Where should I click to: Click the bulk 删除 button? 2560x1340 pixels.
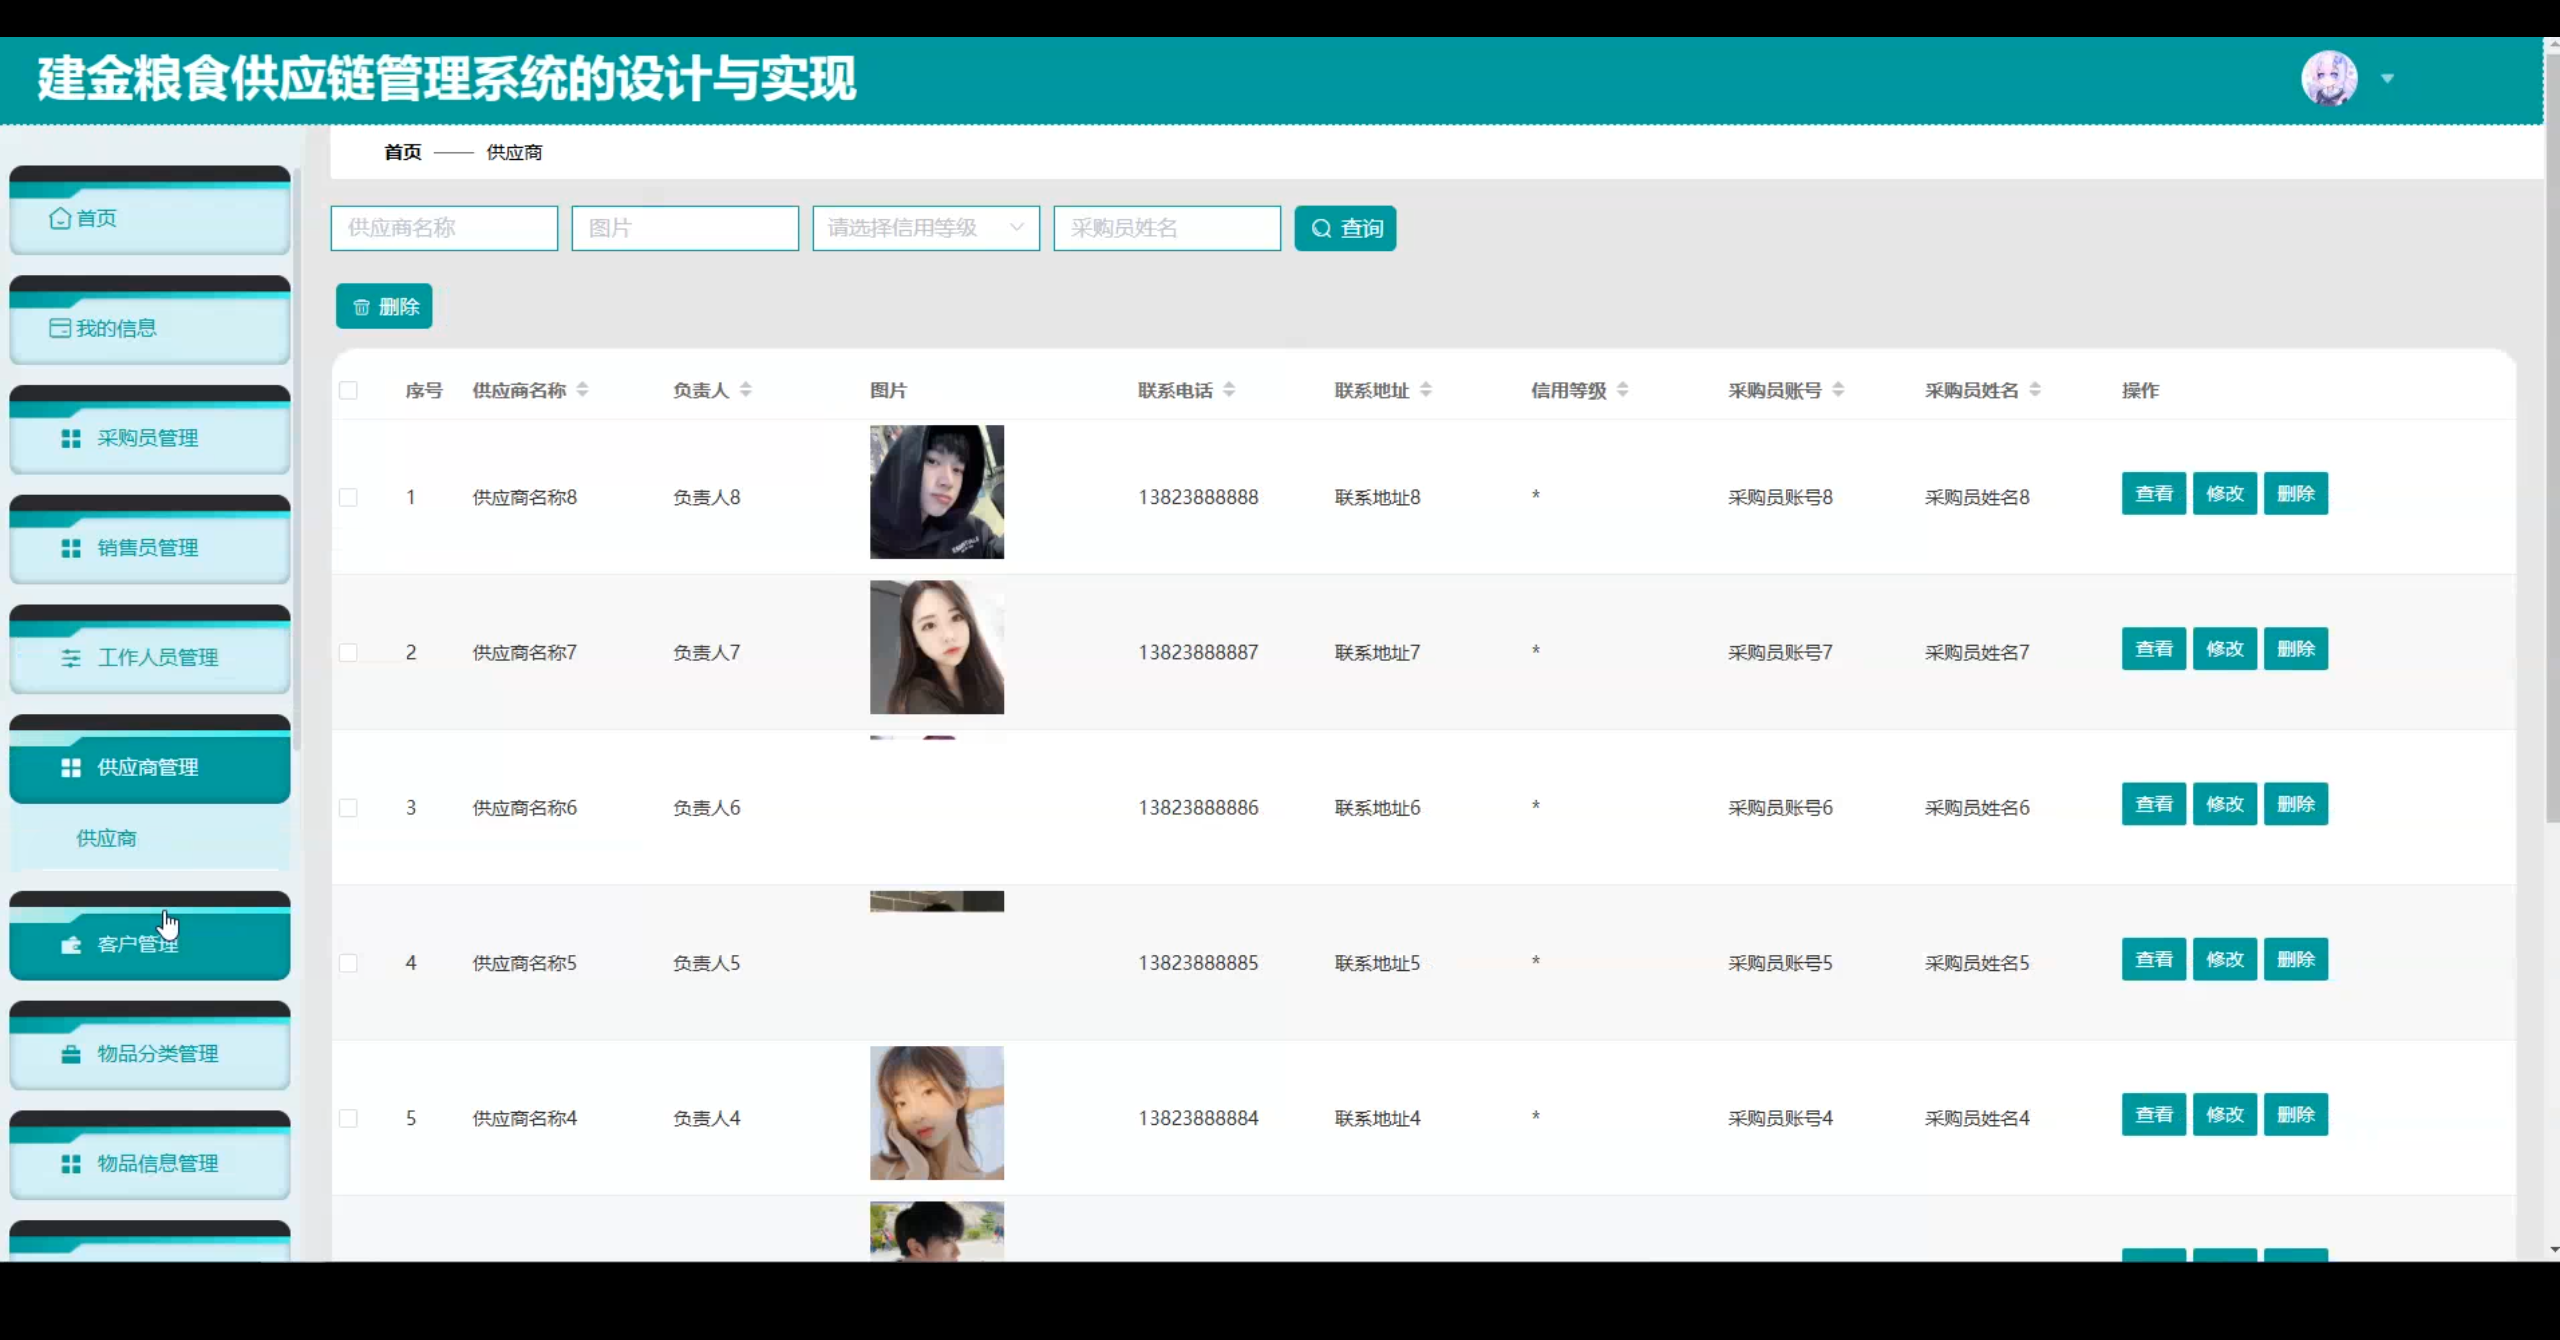[383, 306]
